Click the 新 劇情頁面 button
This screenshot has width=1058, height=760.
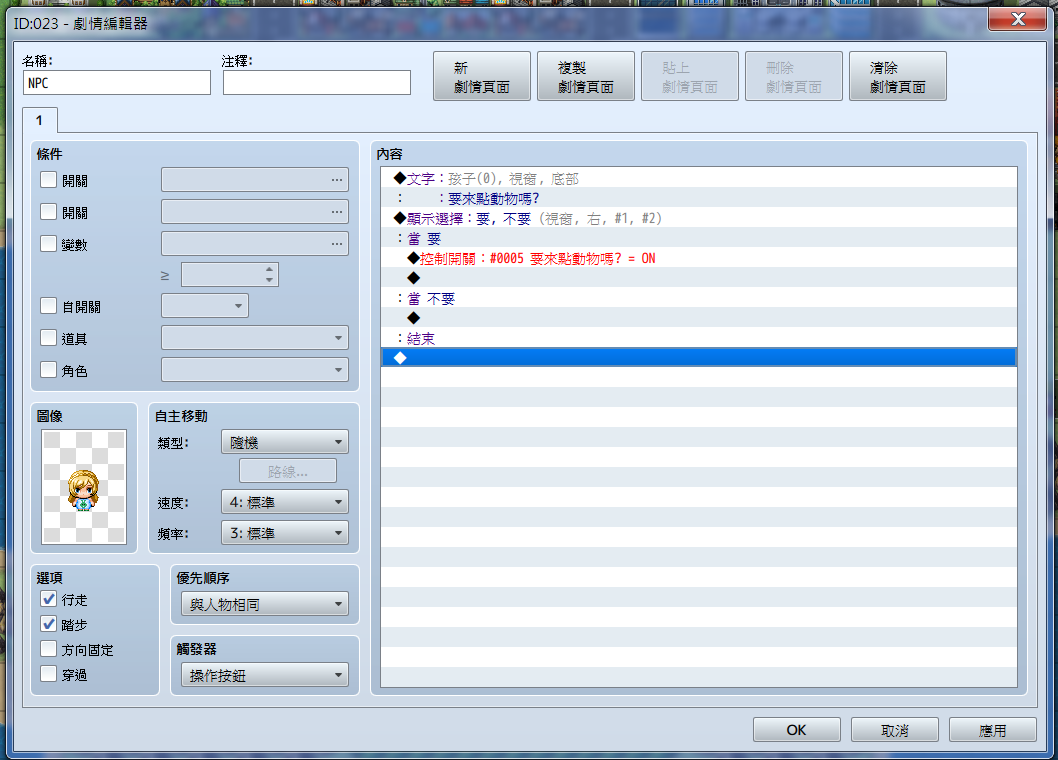click(482, 76)
